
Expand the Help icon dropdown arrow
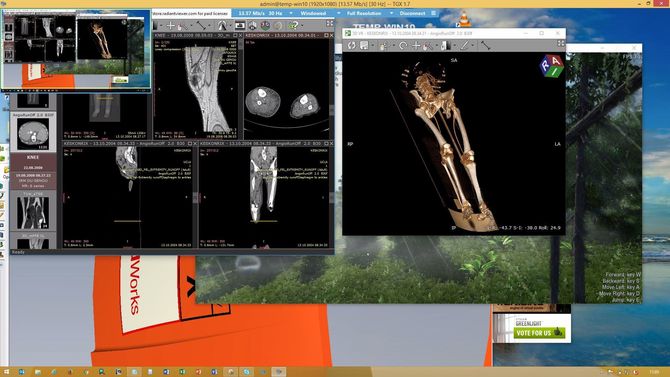pos(302,26)
